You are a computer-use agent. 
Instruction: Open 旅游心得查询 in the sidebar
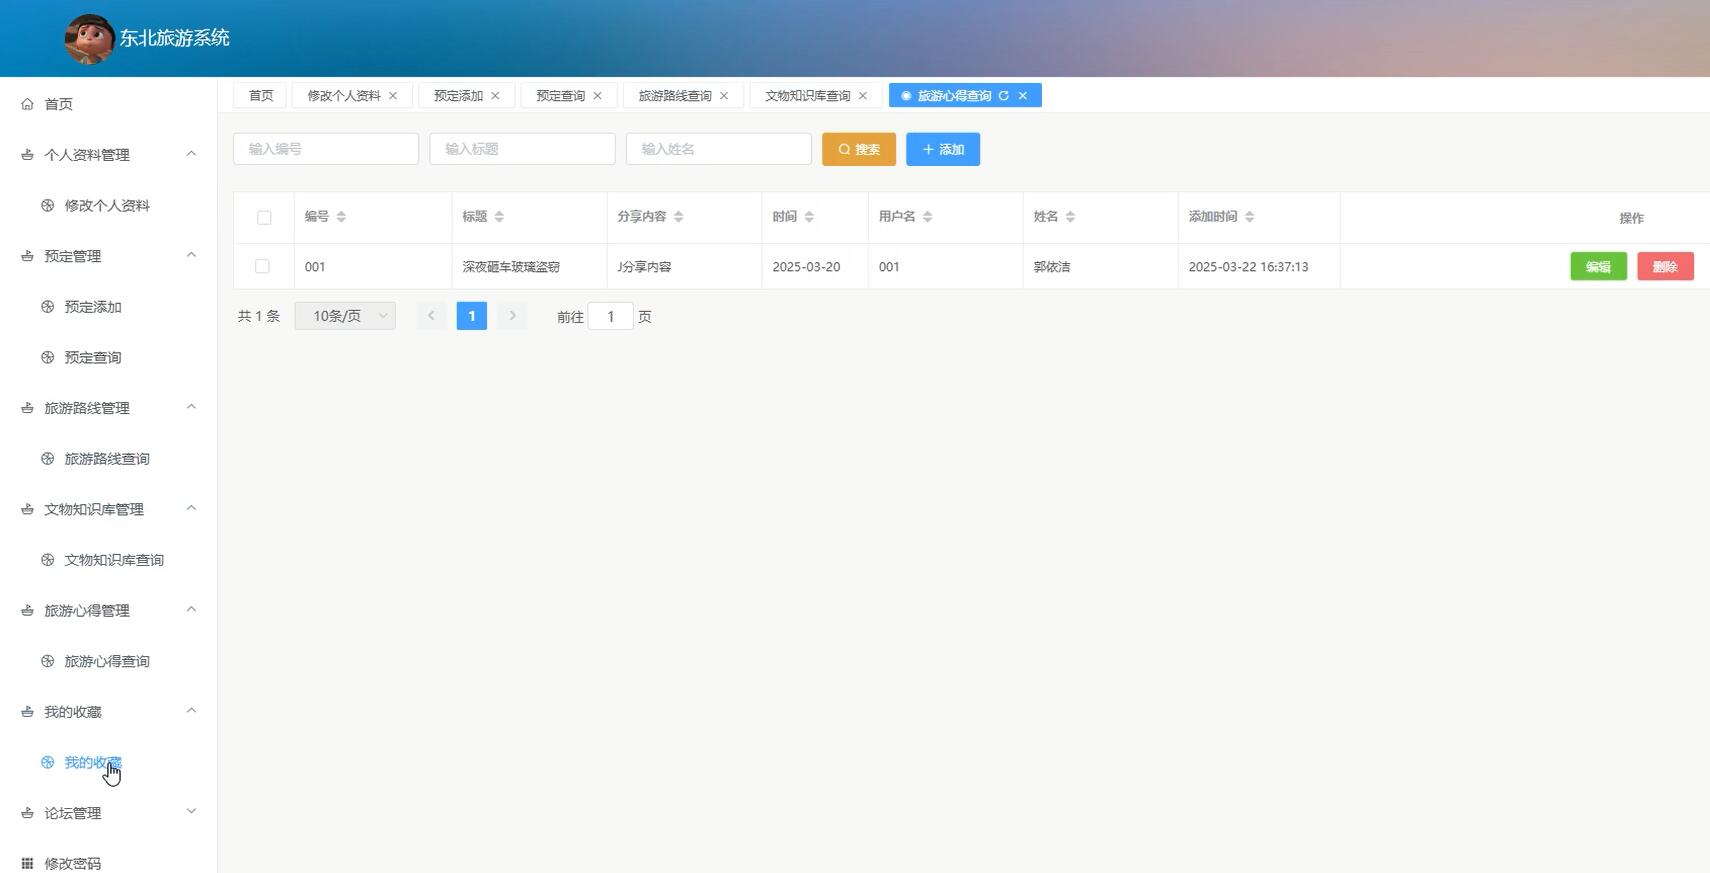[108, 661]
